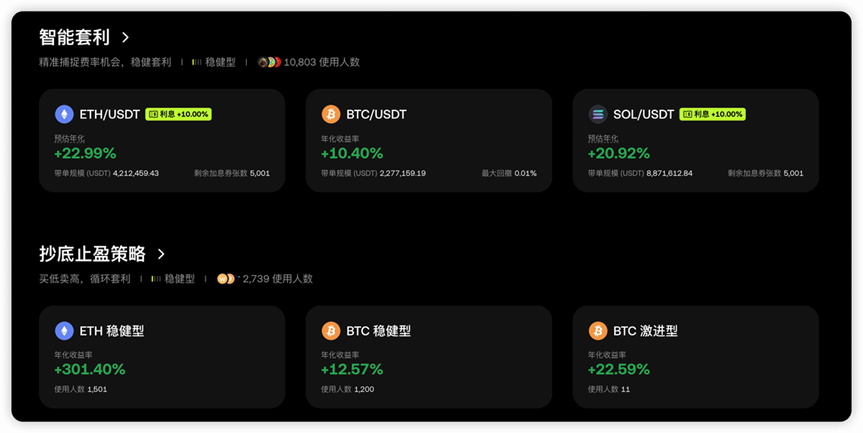Click 利息 +10.00% badge on ETH/USDT card
This screenshot has width=863, height=433.
[178, 114]
